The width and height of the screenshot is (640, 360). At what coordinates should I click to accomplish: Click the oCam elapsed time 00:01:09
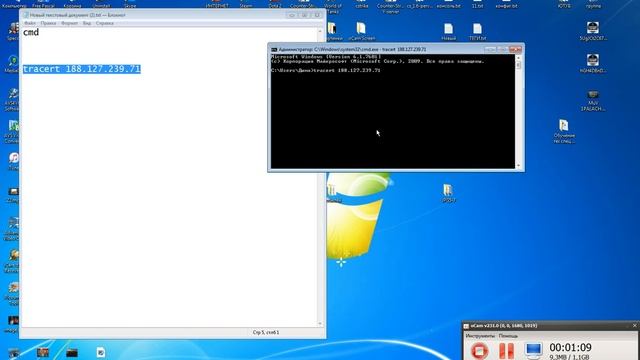click(570, 347)
